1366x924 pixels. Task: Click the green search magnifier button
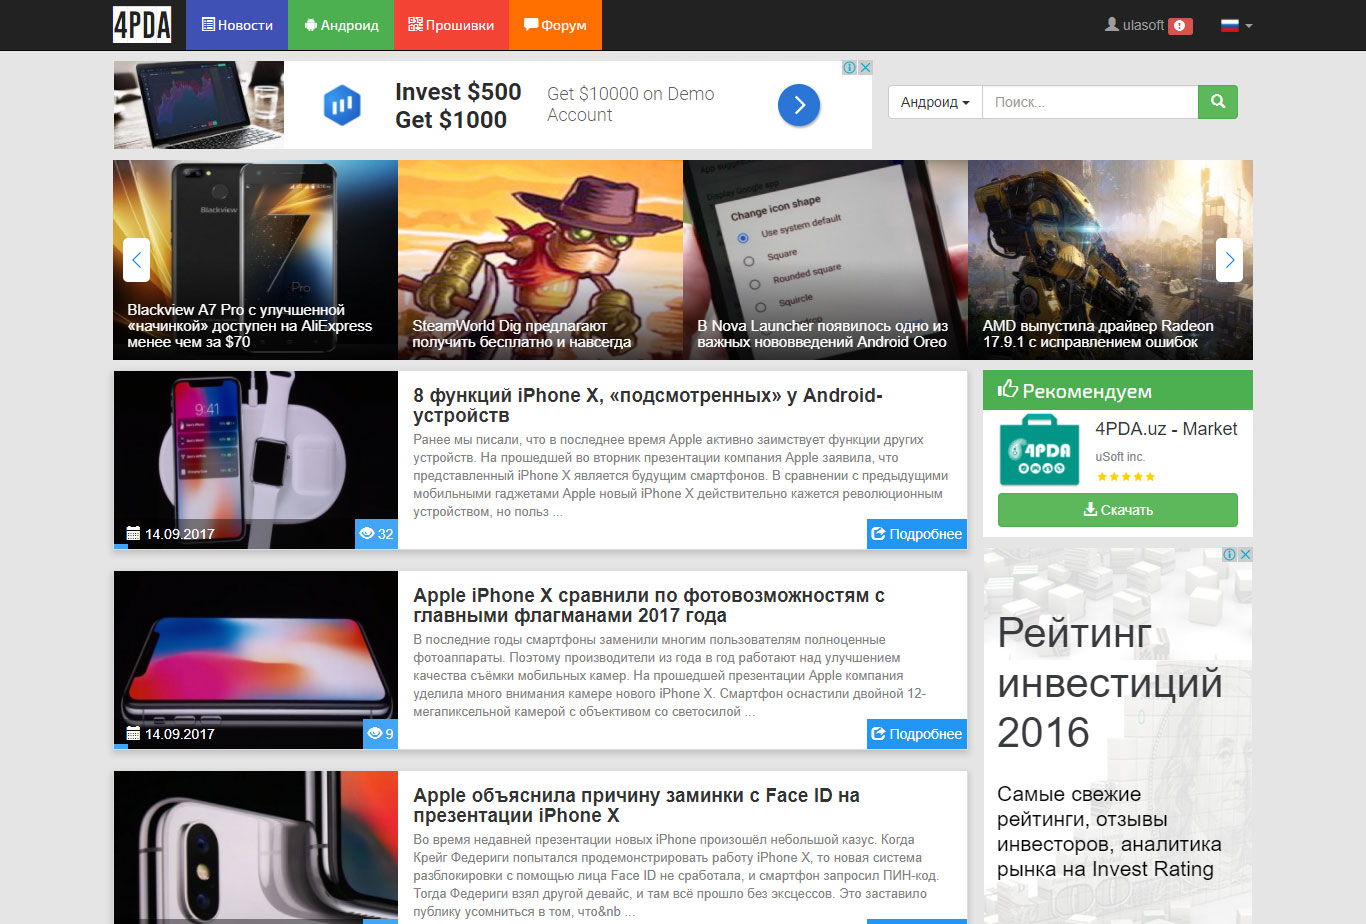pyautogui.click(x=1217, y=102)
